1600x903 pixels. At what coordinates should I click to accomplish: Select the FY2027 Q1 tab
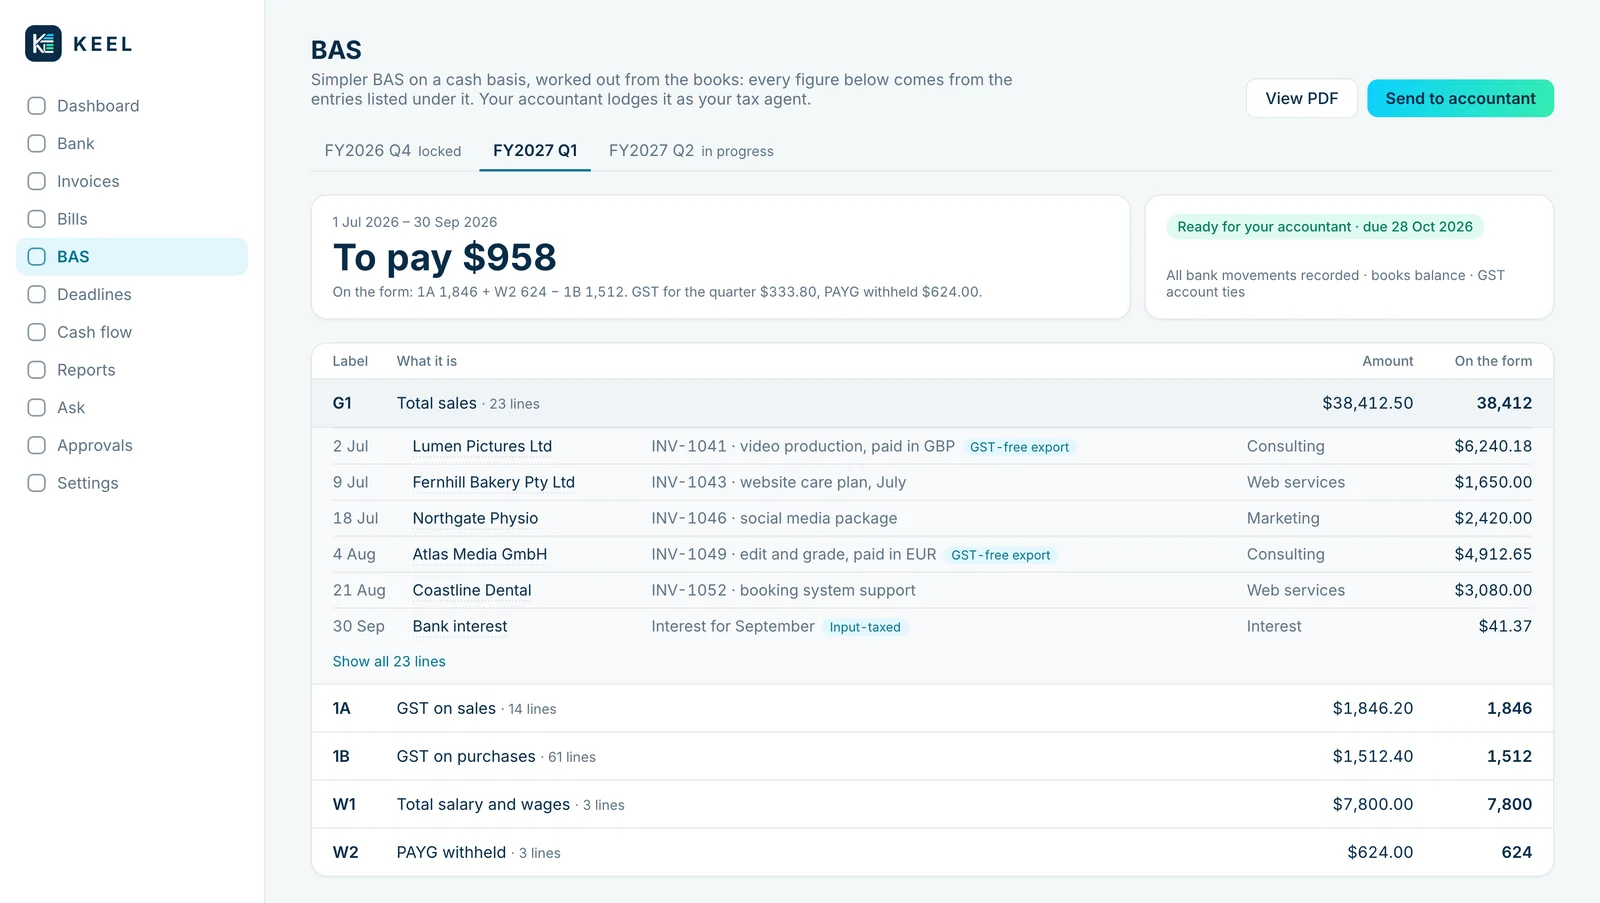[535, 151]
